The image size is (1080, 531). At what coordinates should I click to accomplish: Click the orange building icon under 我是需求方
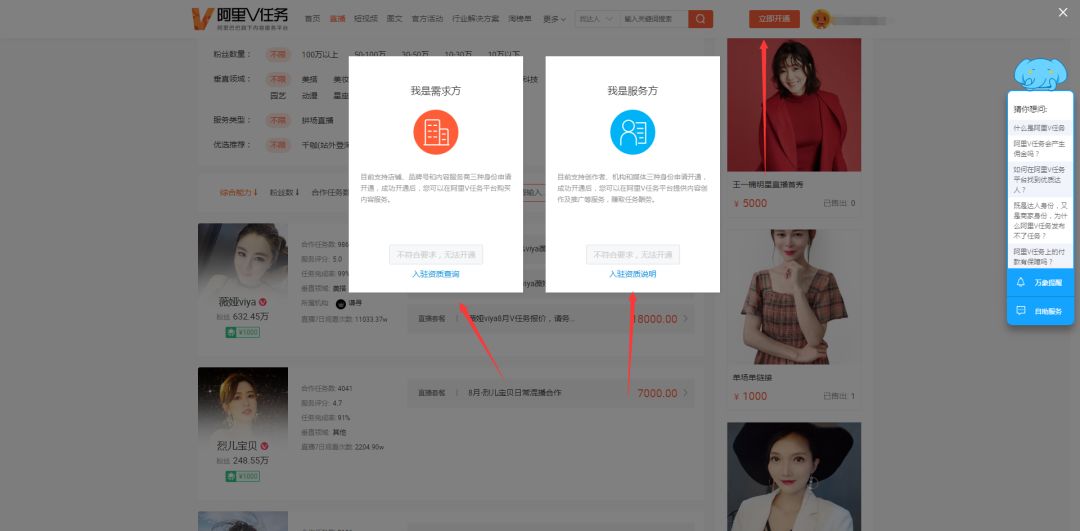435,132
